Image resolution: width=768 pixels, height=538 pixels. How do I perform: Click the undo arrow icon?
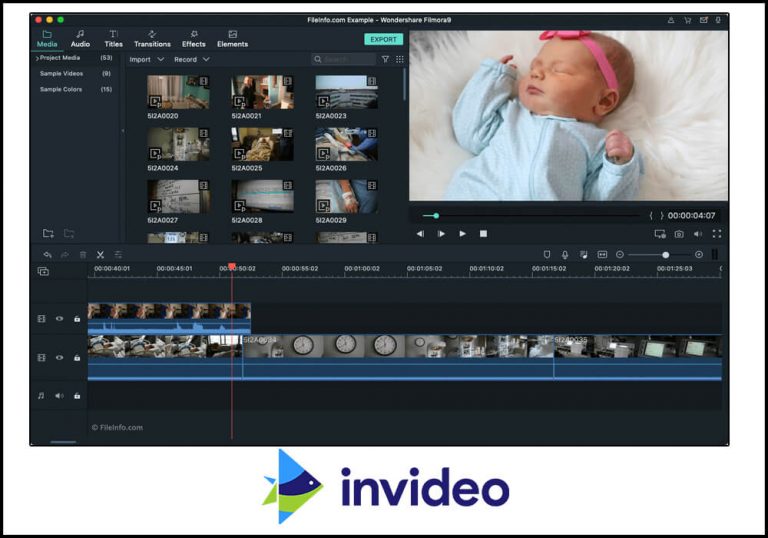coord(48,254)
